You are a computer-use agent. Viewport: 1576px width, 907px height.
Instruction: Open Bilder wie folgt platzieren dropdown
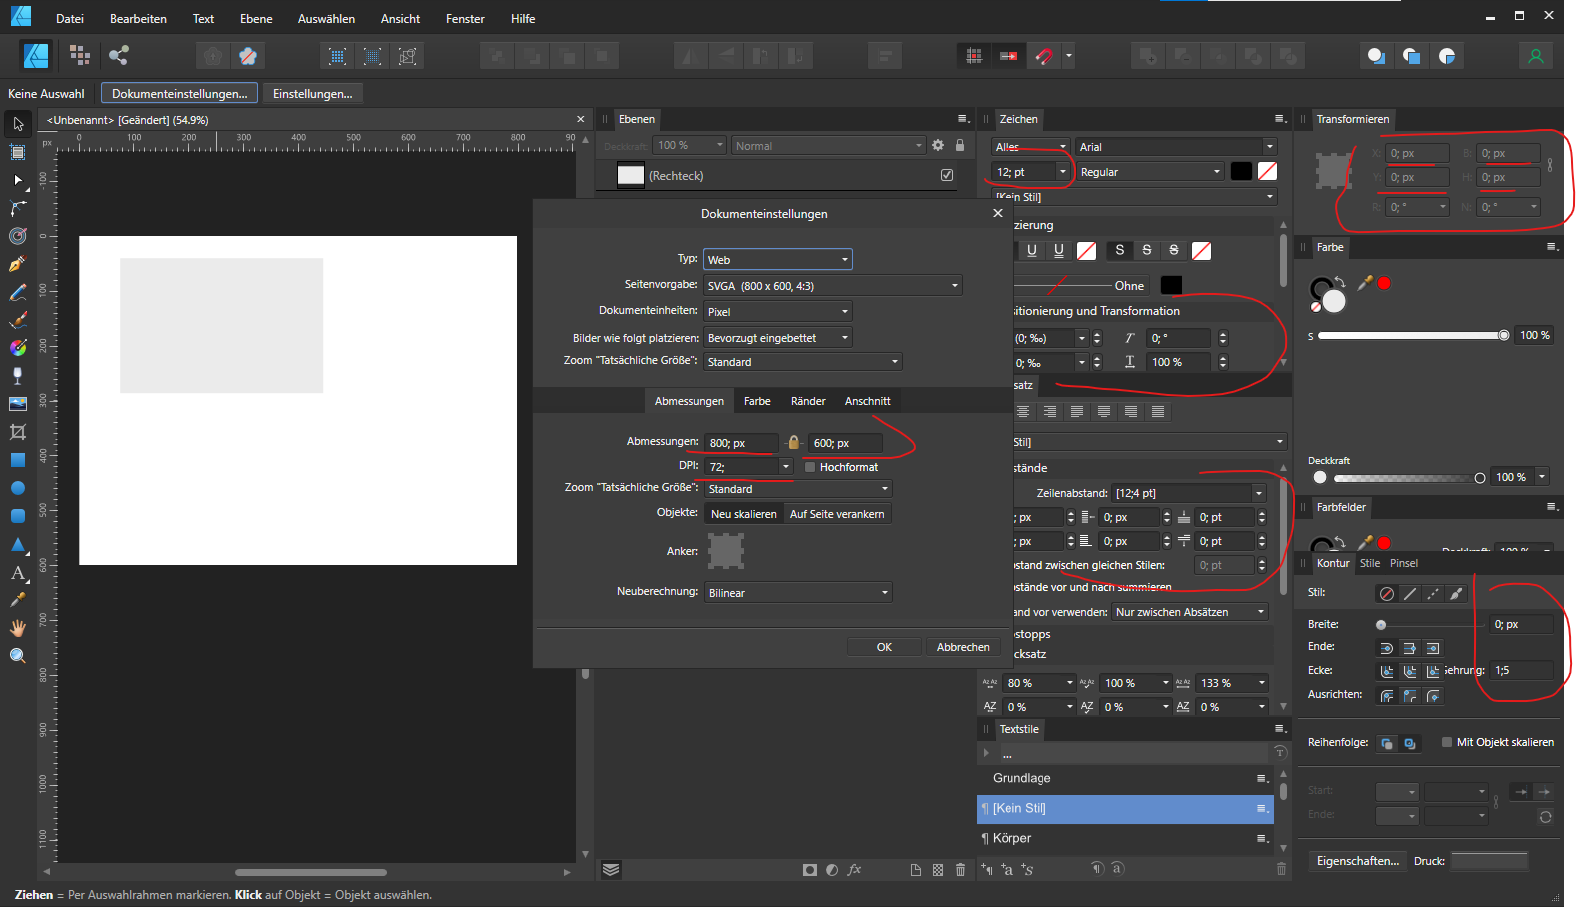tap(777, 337)
